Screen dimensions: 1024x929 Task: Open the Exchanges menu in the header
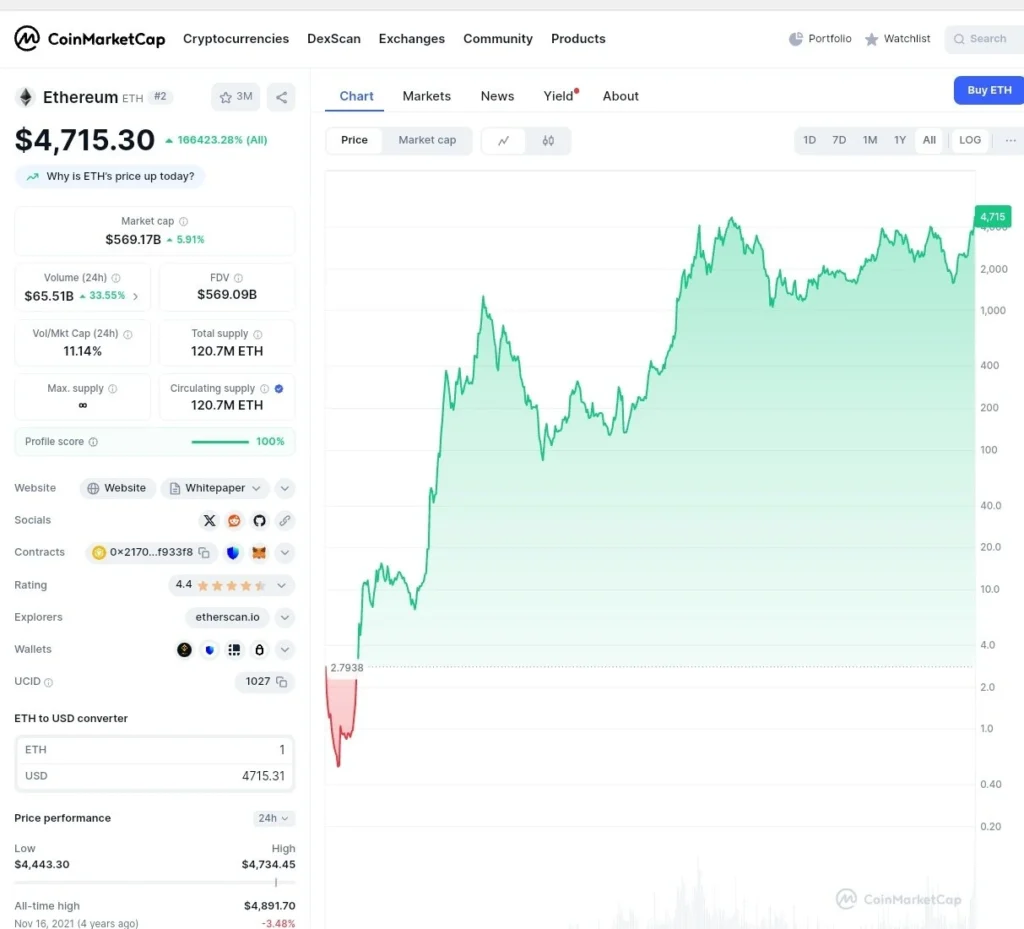411,39
